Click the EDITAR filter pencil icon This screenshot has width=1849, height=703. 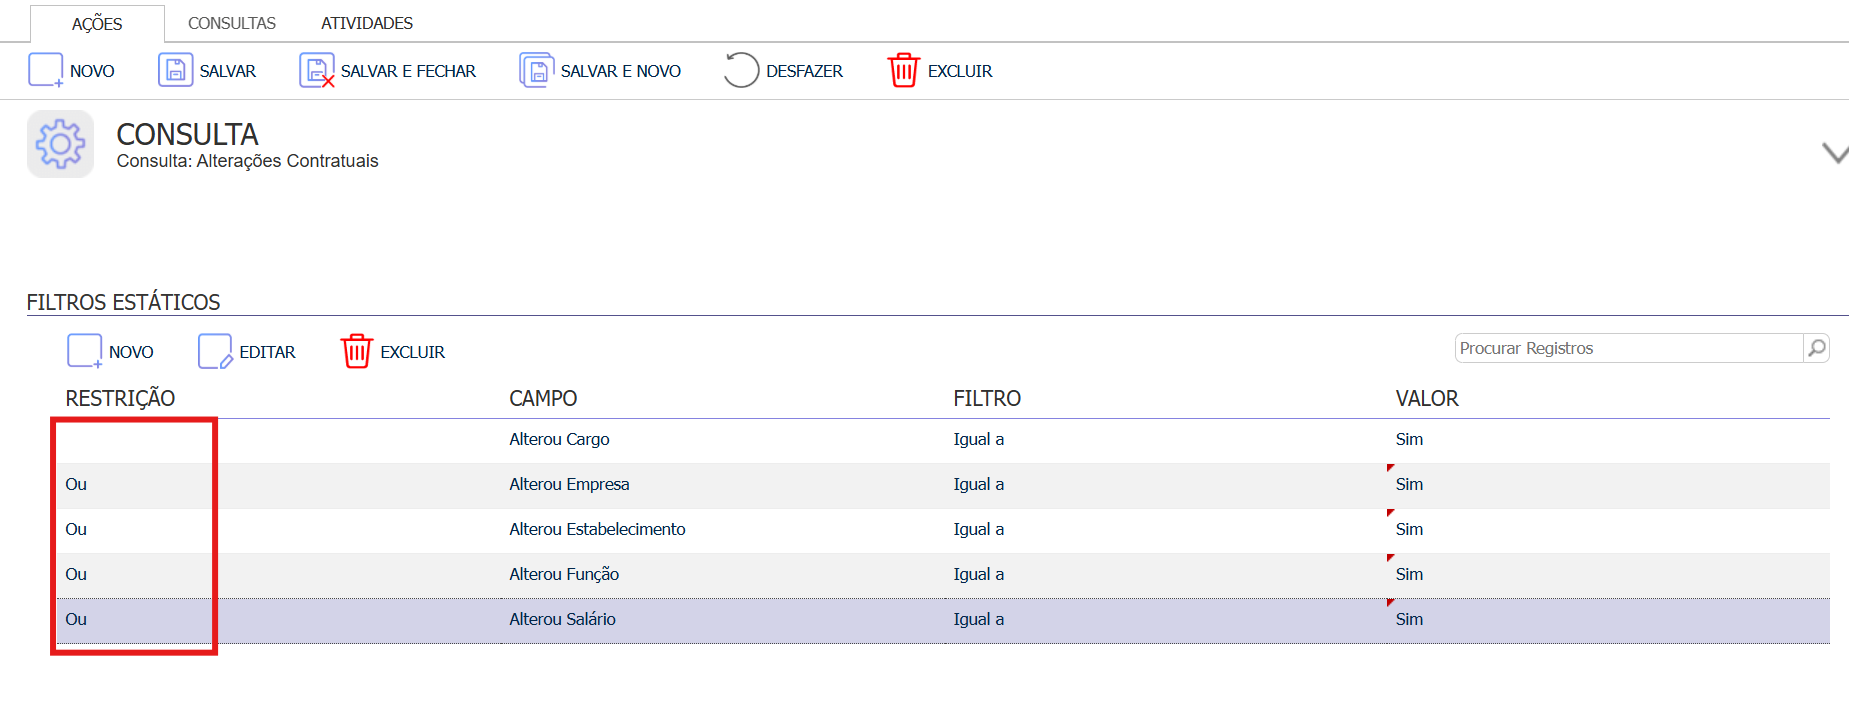point(215,352)
